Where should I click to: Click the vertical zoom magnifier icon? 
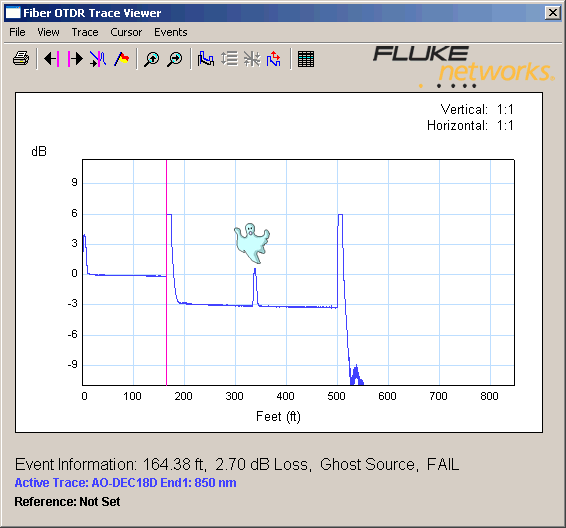point(152,59)
